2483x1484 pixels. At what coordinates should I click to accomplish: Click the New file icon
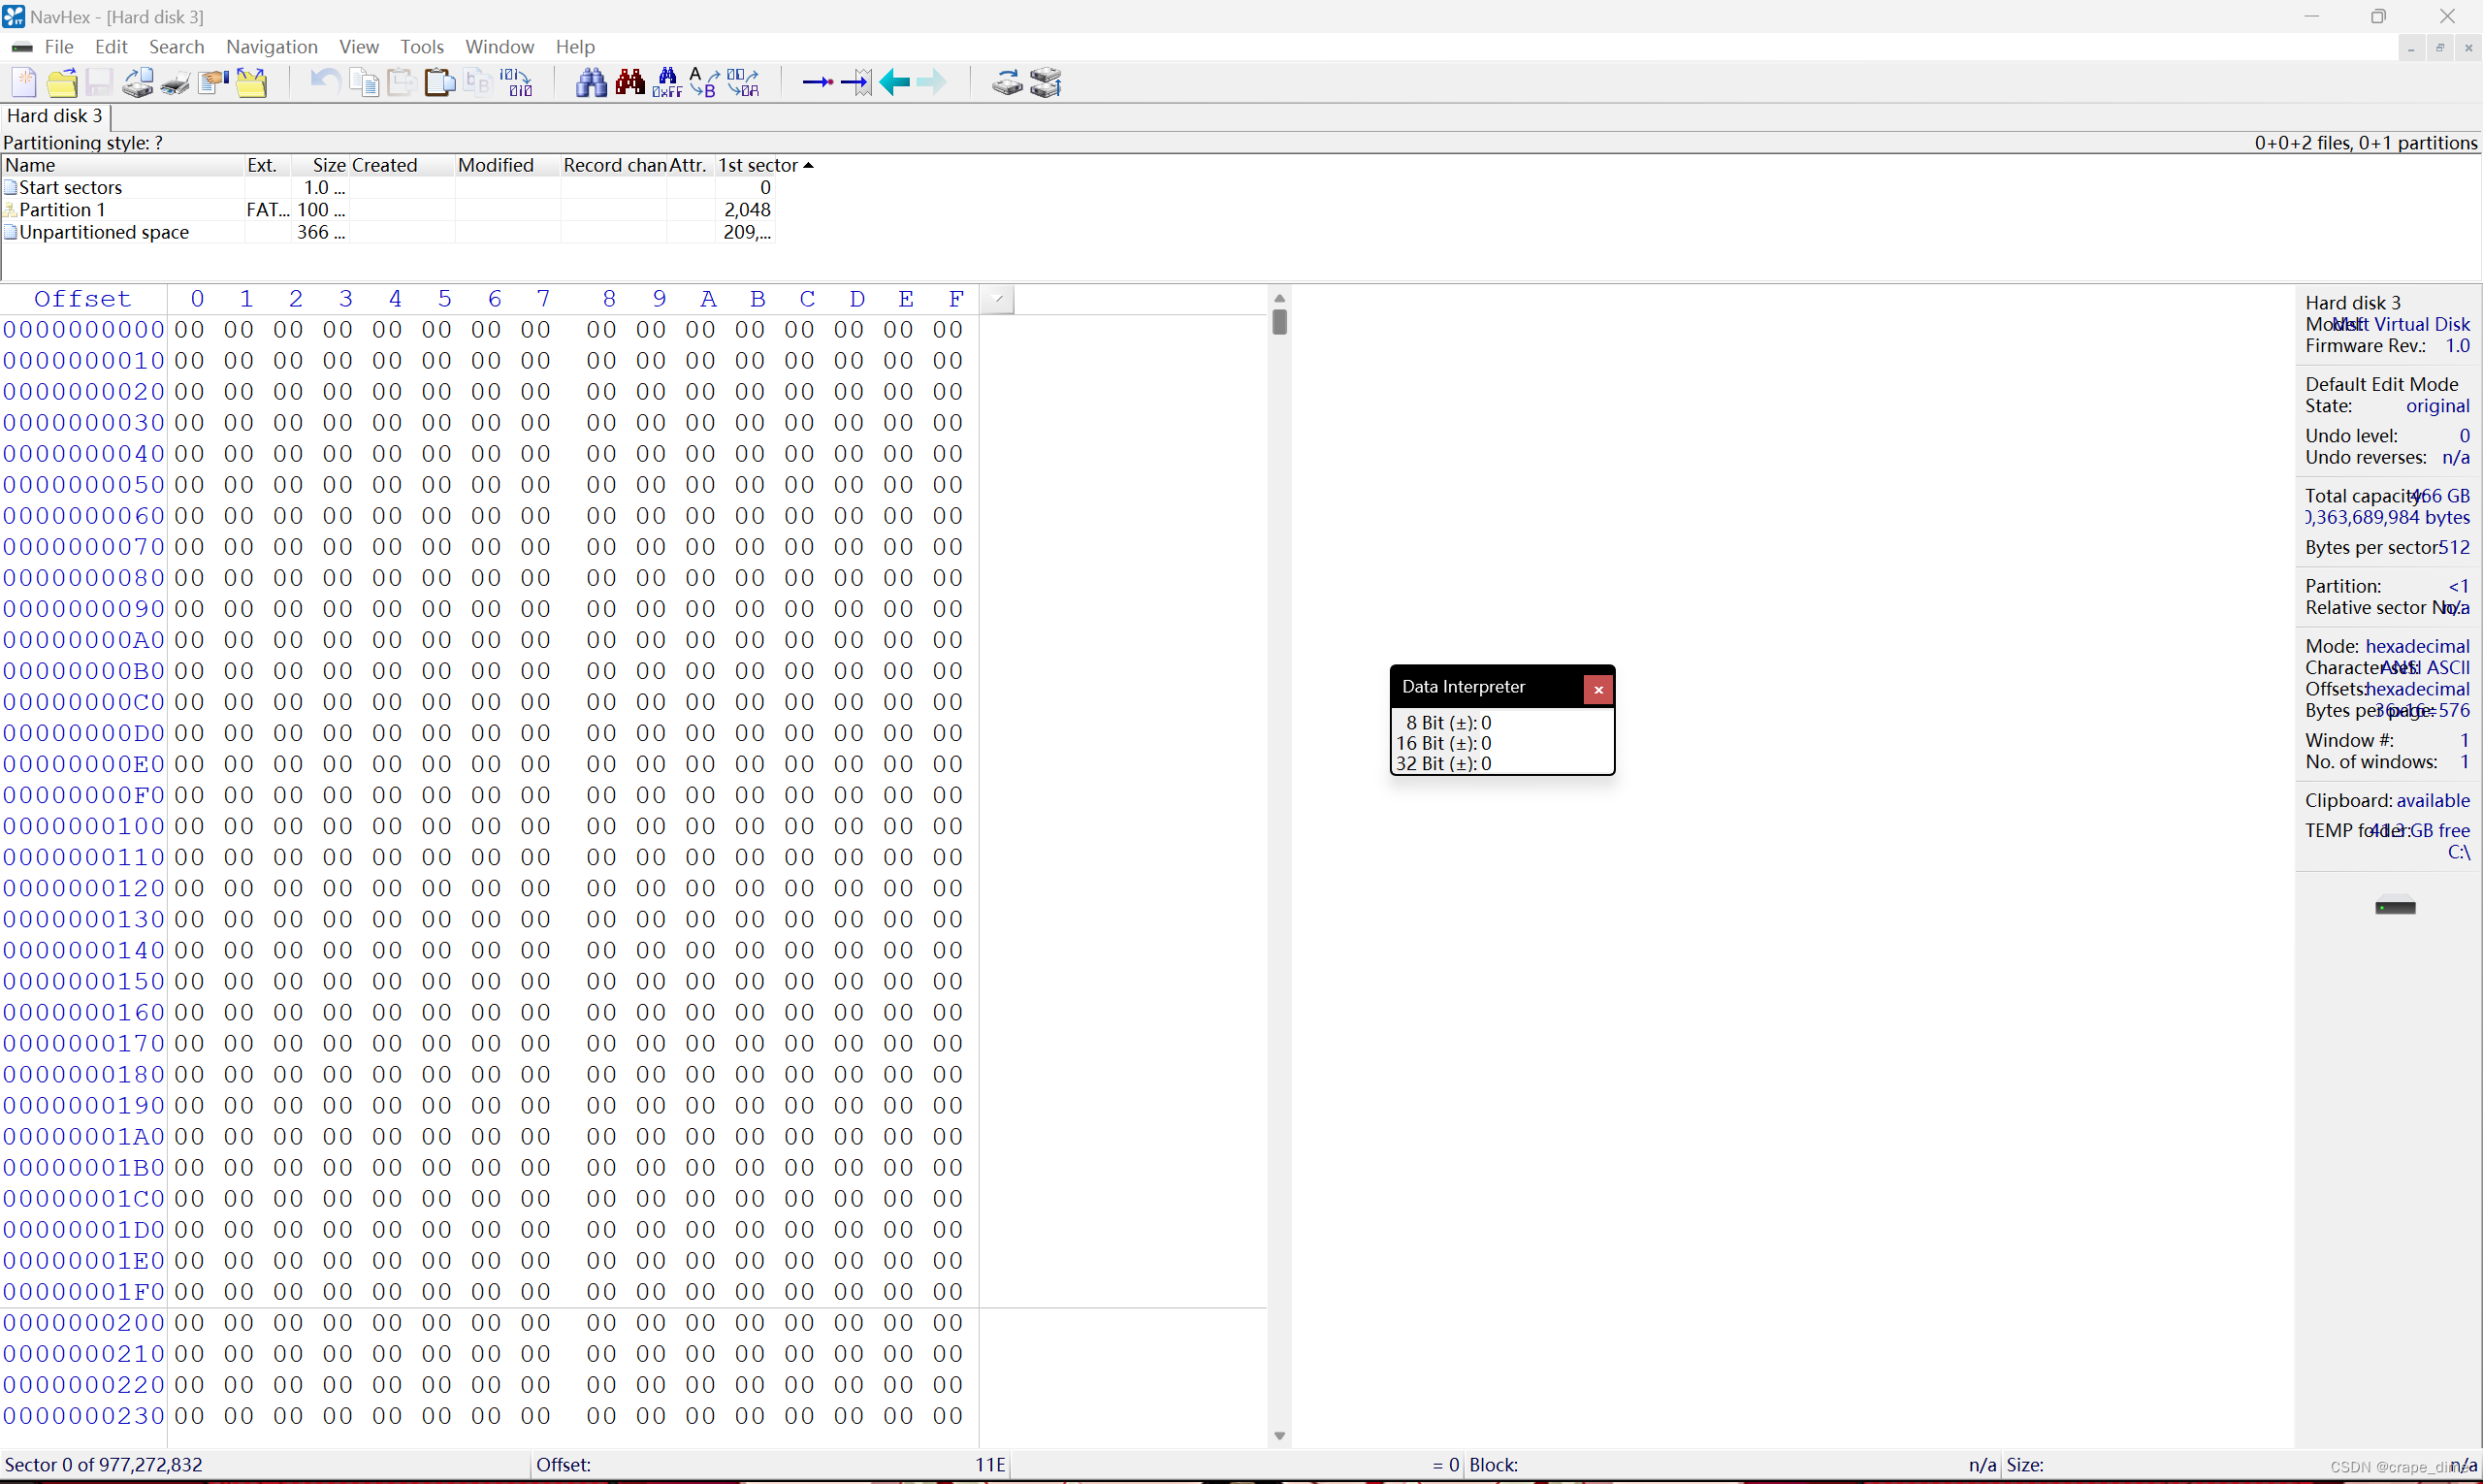pyautogui.click(x=24, y=83)
